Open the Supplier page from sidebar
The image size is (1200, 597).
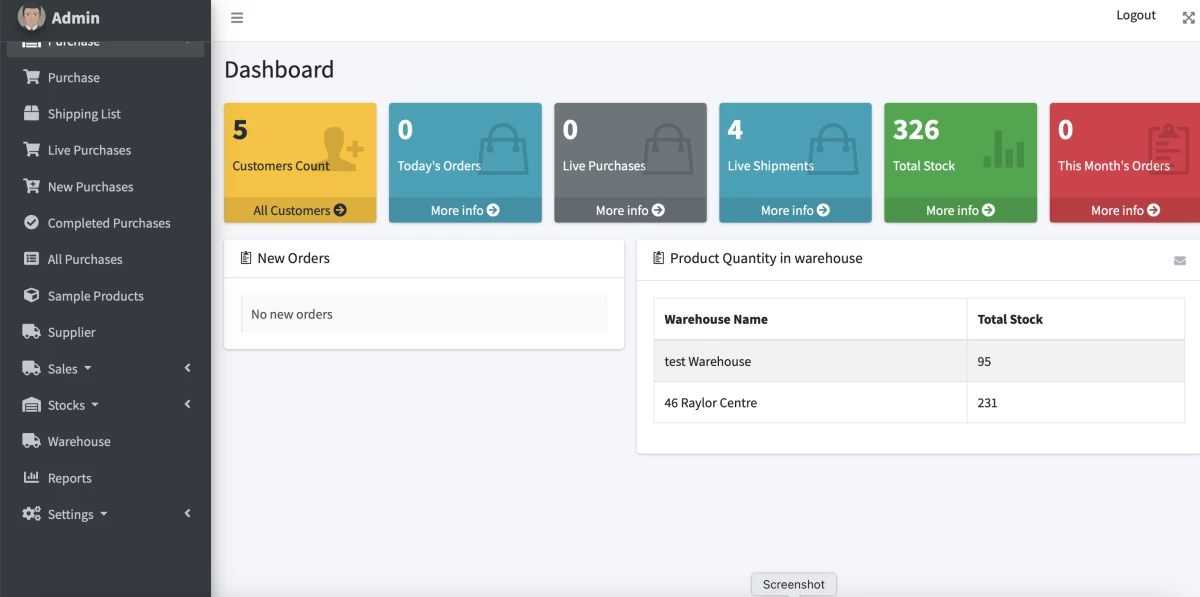[71, 332]
